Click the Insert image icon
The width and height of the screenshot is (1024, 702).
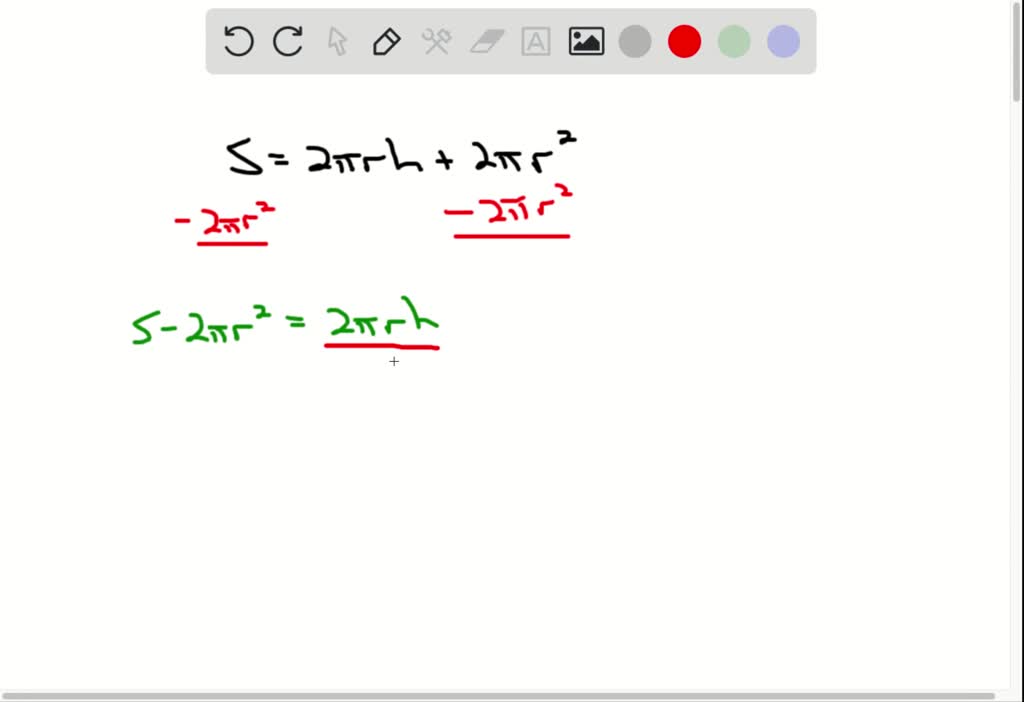pyautogui.click(x=586, y=41)
